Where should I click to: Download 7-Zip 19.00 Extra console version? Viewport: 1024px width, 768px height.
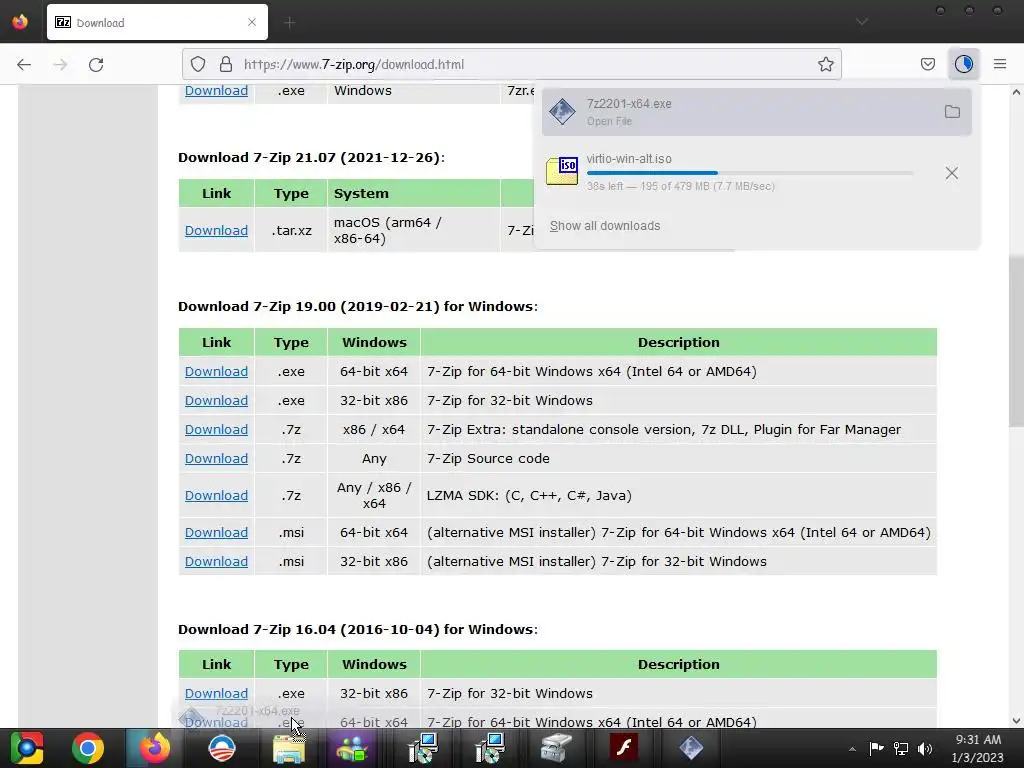point(216,430)
